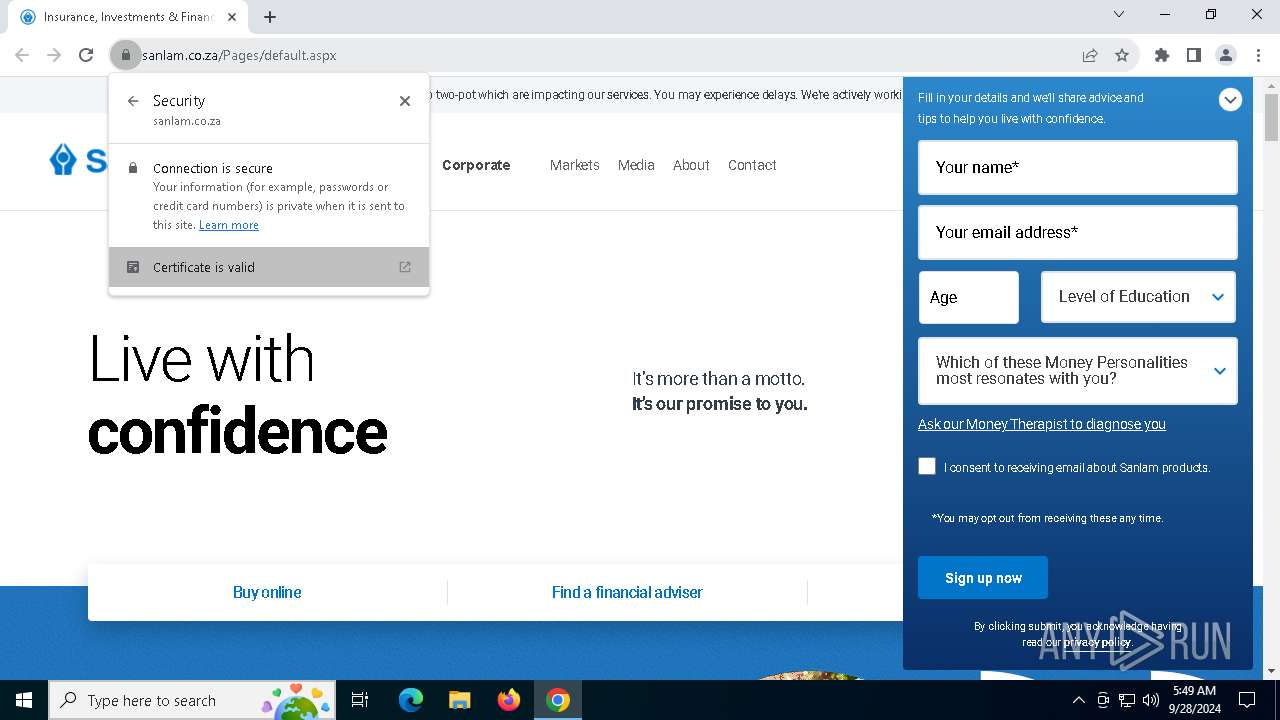Image resolution: width=1280 pixels, height=720 pixels.
Task: Bookmark this page with star icon
Action: pos(1122,55)
